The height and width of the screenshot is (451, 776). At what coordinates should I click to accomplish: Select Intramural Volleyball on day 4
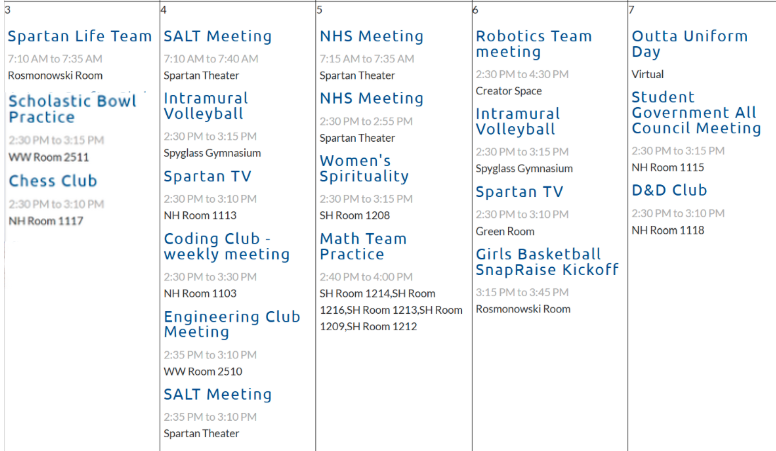[x=204, y=106]
